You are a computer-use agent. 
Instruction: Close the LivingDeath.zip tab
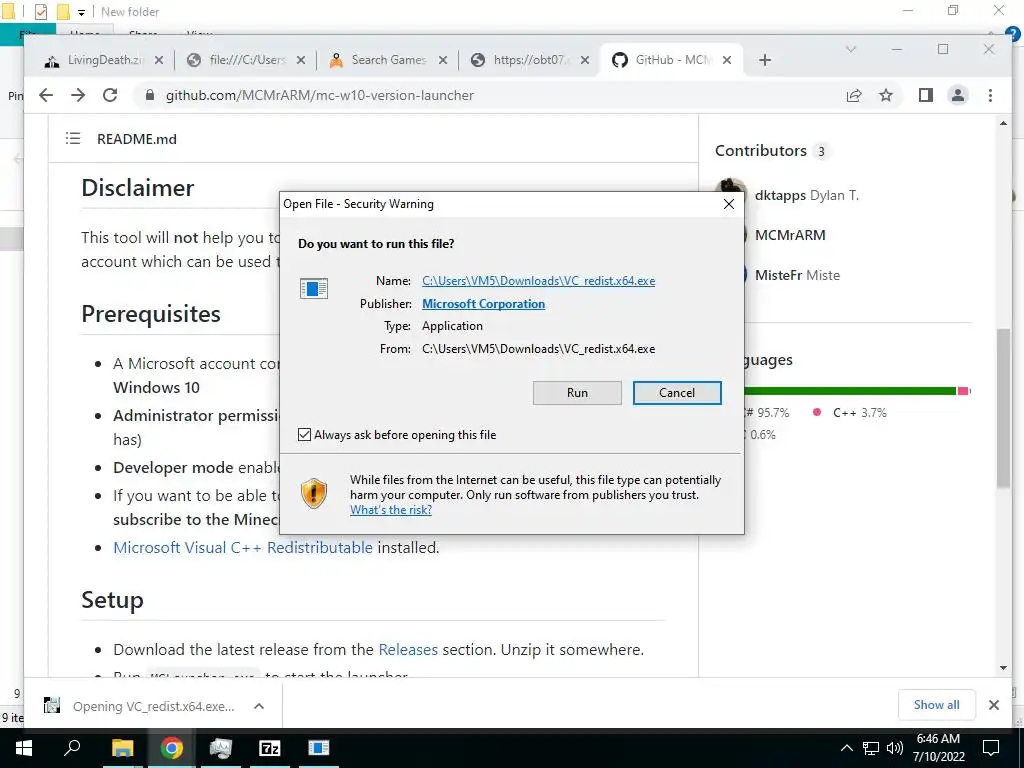coord(159,60)
